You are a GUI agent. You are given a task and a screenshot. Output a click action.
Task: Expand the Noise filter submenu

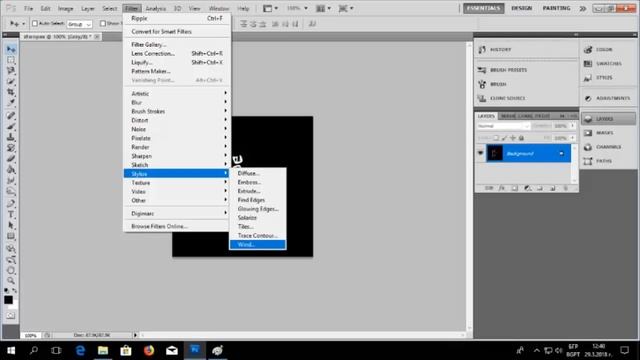click(x=176, y=129)
